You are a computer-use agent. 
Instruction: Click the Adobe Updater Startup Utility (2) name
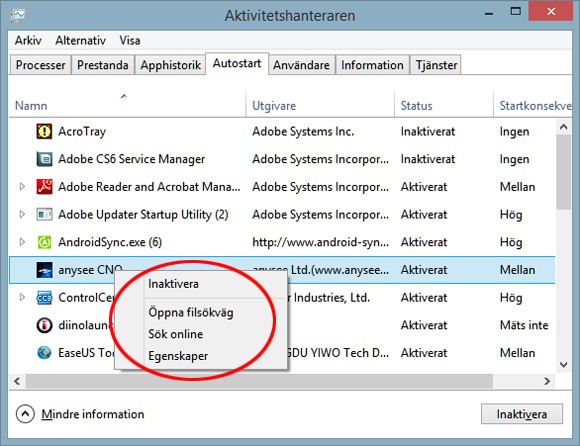143,214
